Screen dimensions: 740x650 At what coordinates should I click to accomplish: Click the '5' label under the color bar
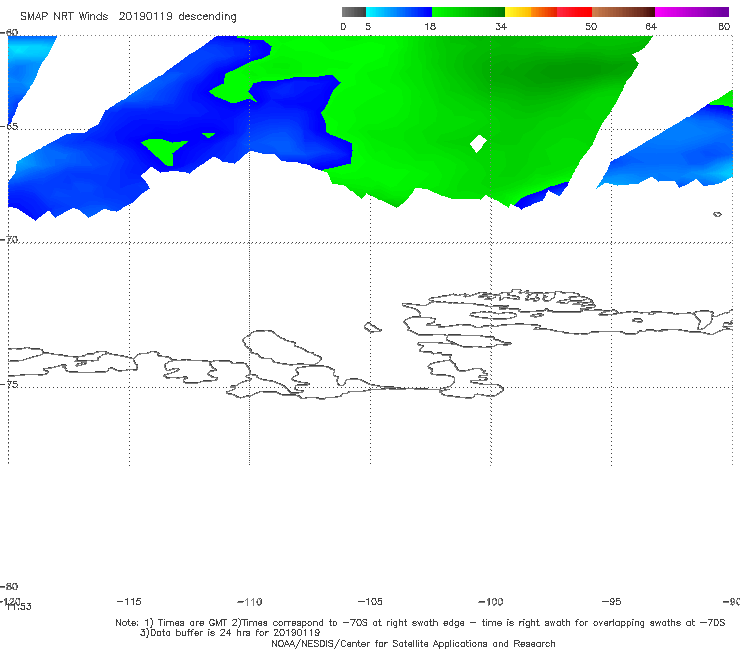coord(368,27)
